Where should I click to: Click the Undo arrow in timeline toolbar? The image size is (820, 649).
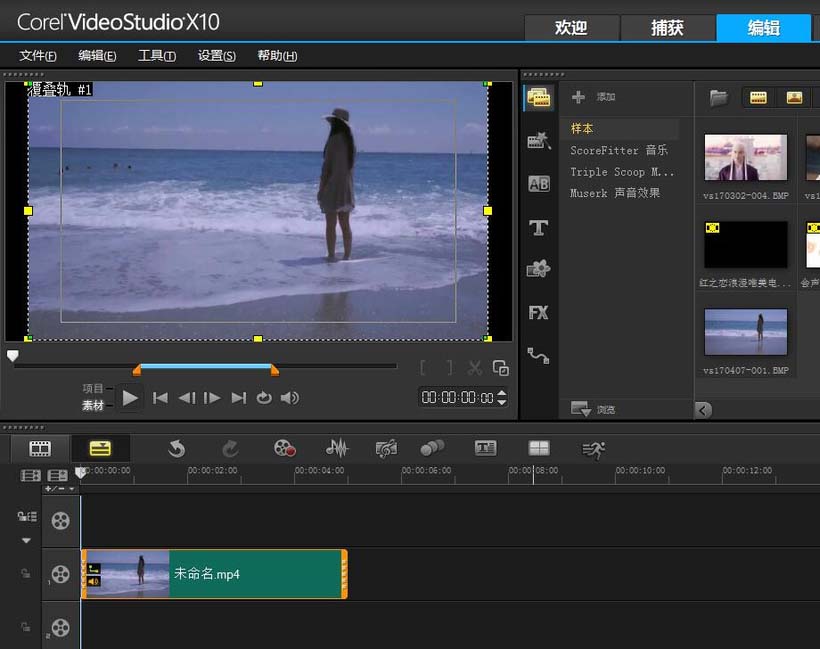click(176, 449)
